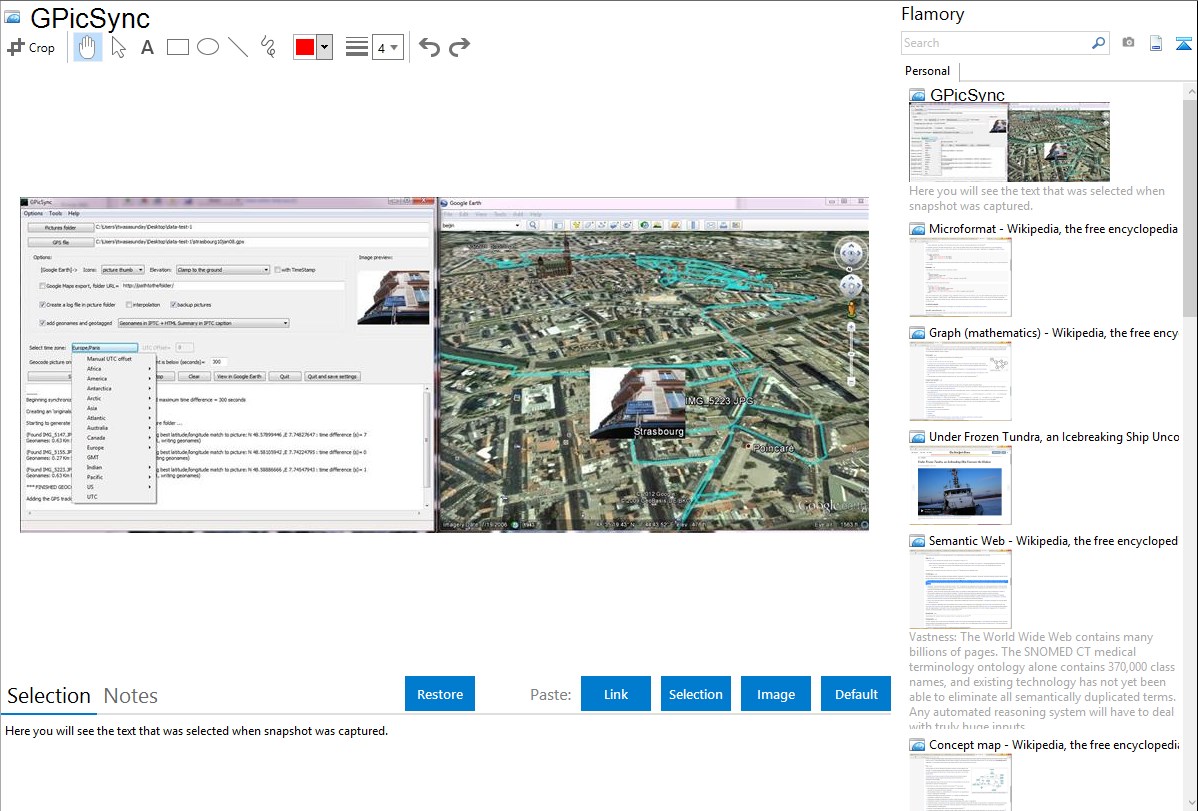The height and width of the screenshot is (811, 1198).
Task: Click the Link paste button
Action: (616, 694)
